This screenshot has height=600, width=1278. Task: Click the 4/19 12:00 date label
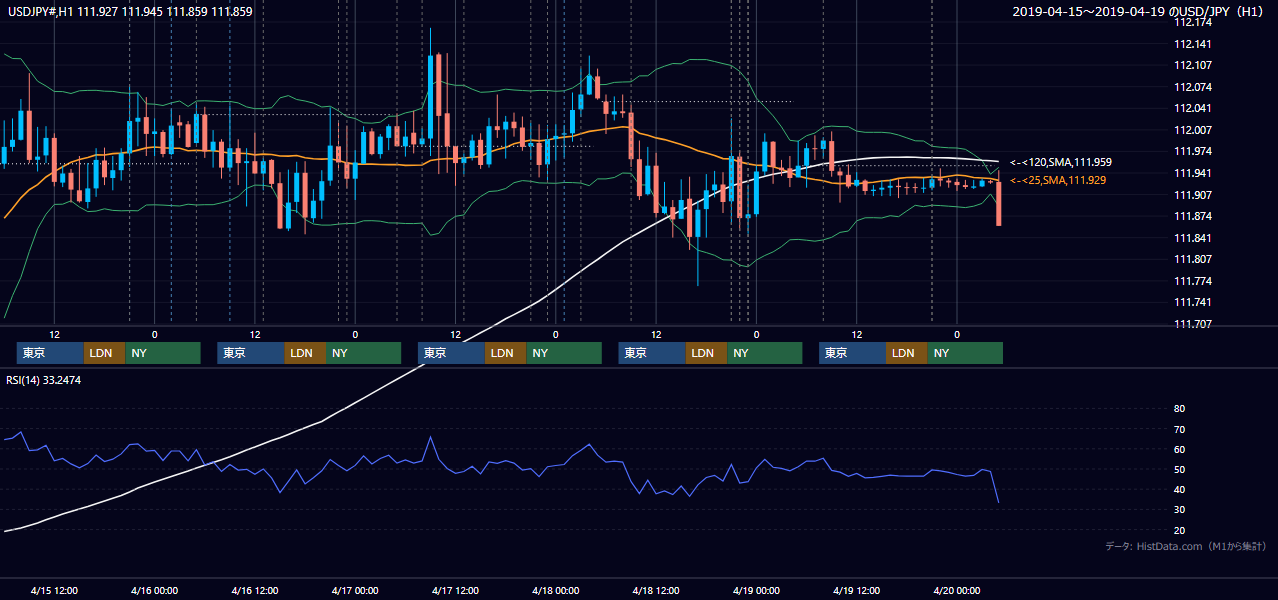[x=857, y=590]
